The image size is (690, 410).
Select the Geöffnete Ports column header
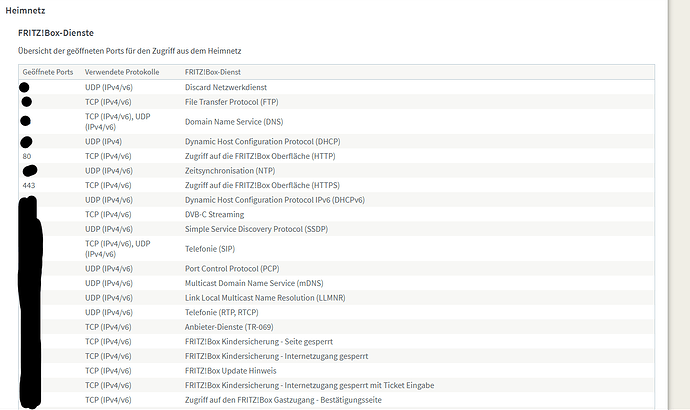46,72
